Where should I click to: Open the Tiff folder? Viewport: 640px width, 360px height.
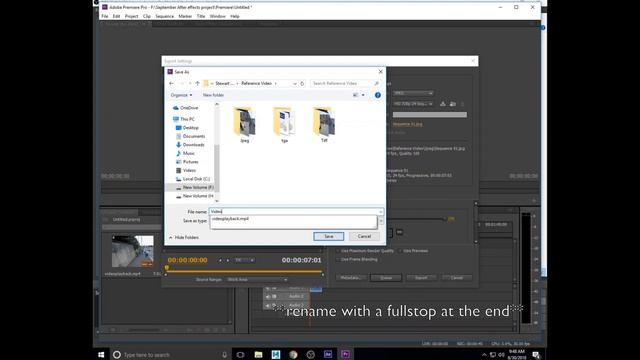click(324, 124)
